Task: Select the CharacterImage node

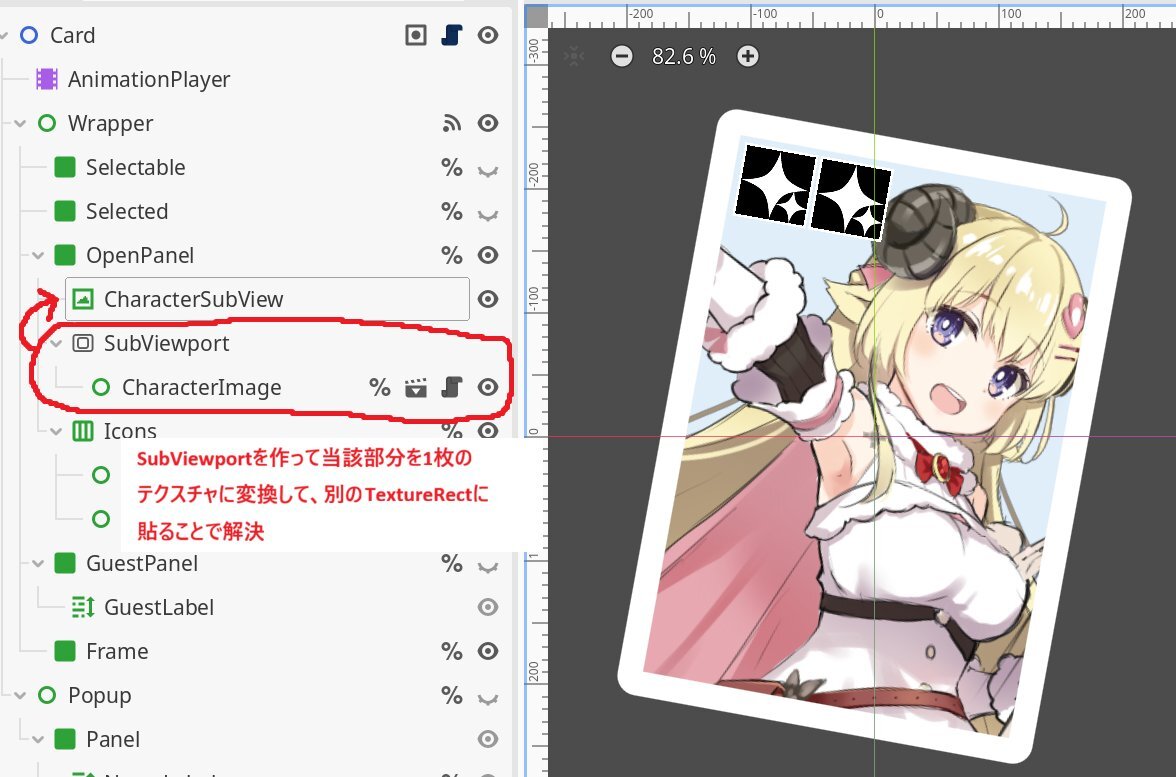Action: point(202,388)
